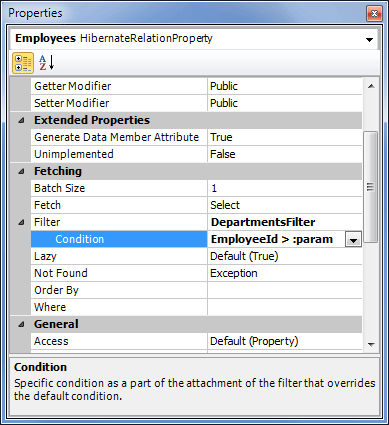389x425 pixels.
Task: Click the Default (True) value of Lazy
Action: point(244,256)
